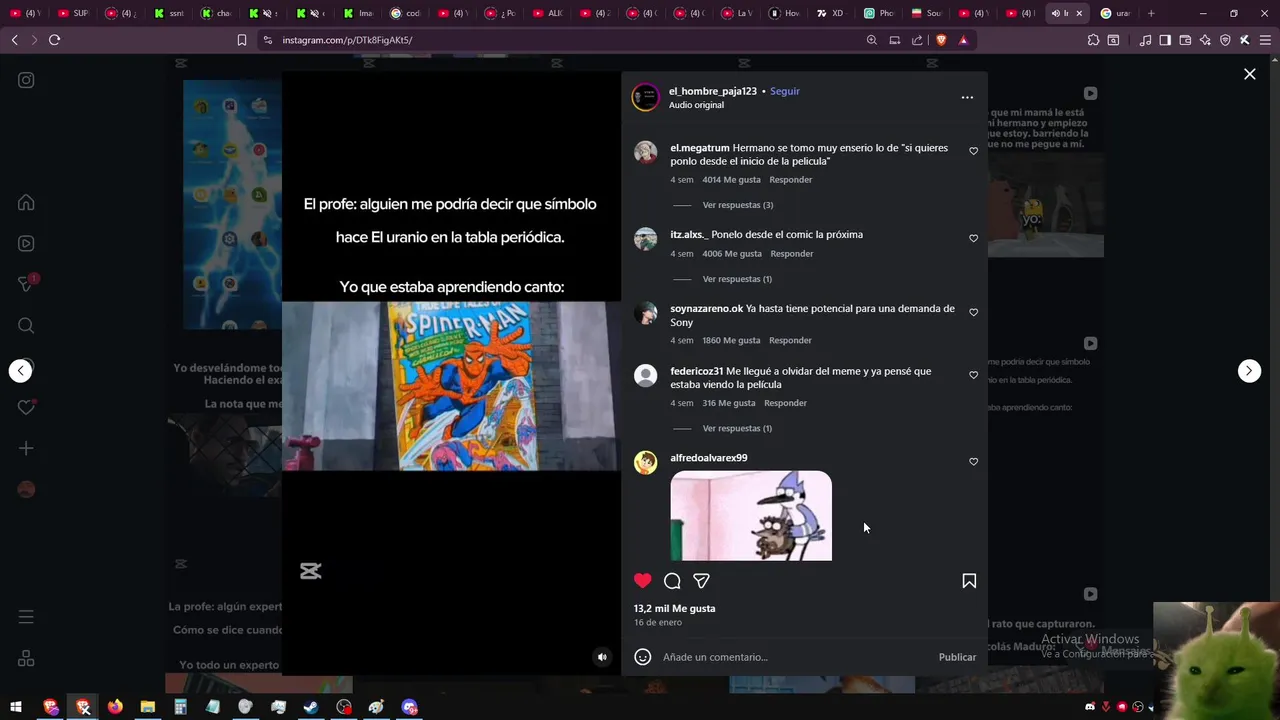Close the post overlay with X
This screenshot has width=1280, height=720.
pos(1249,74)
